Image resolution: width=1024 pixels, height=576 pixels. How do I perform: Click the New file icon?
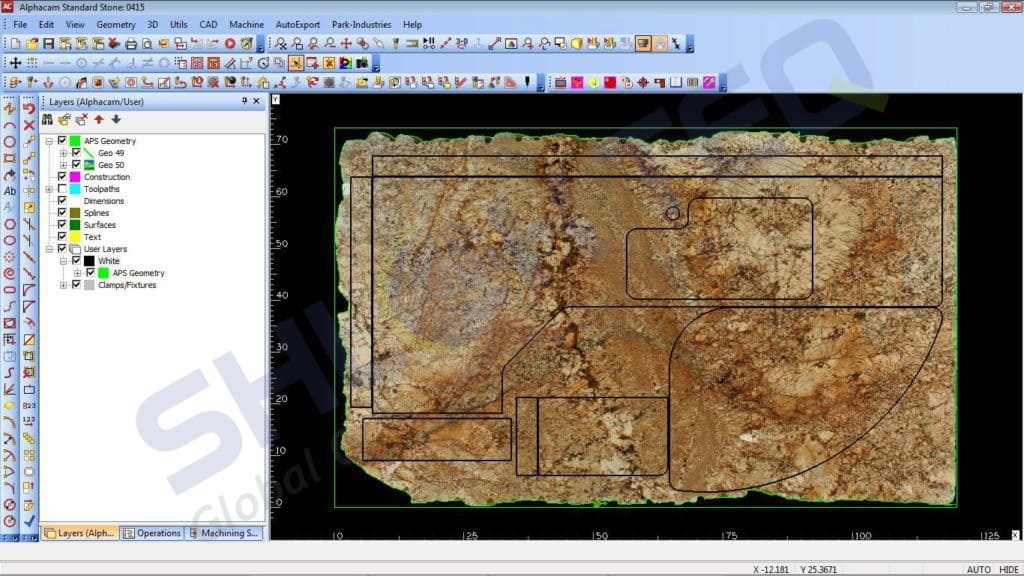tap(15, 44)
